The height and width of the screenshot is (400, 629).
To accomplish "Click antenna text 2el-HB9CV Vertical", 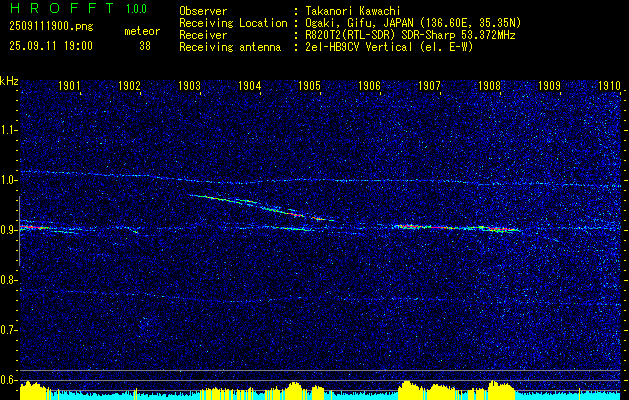I will [x=359, y=47].
